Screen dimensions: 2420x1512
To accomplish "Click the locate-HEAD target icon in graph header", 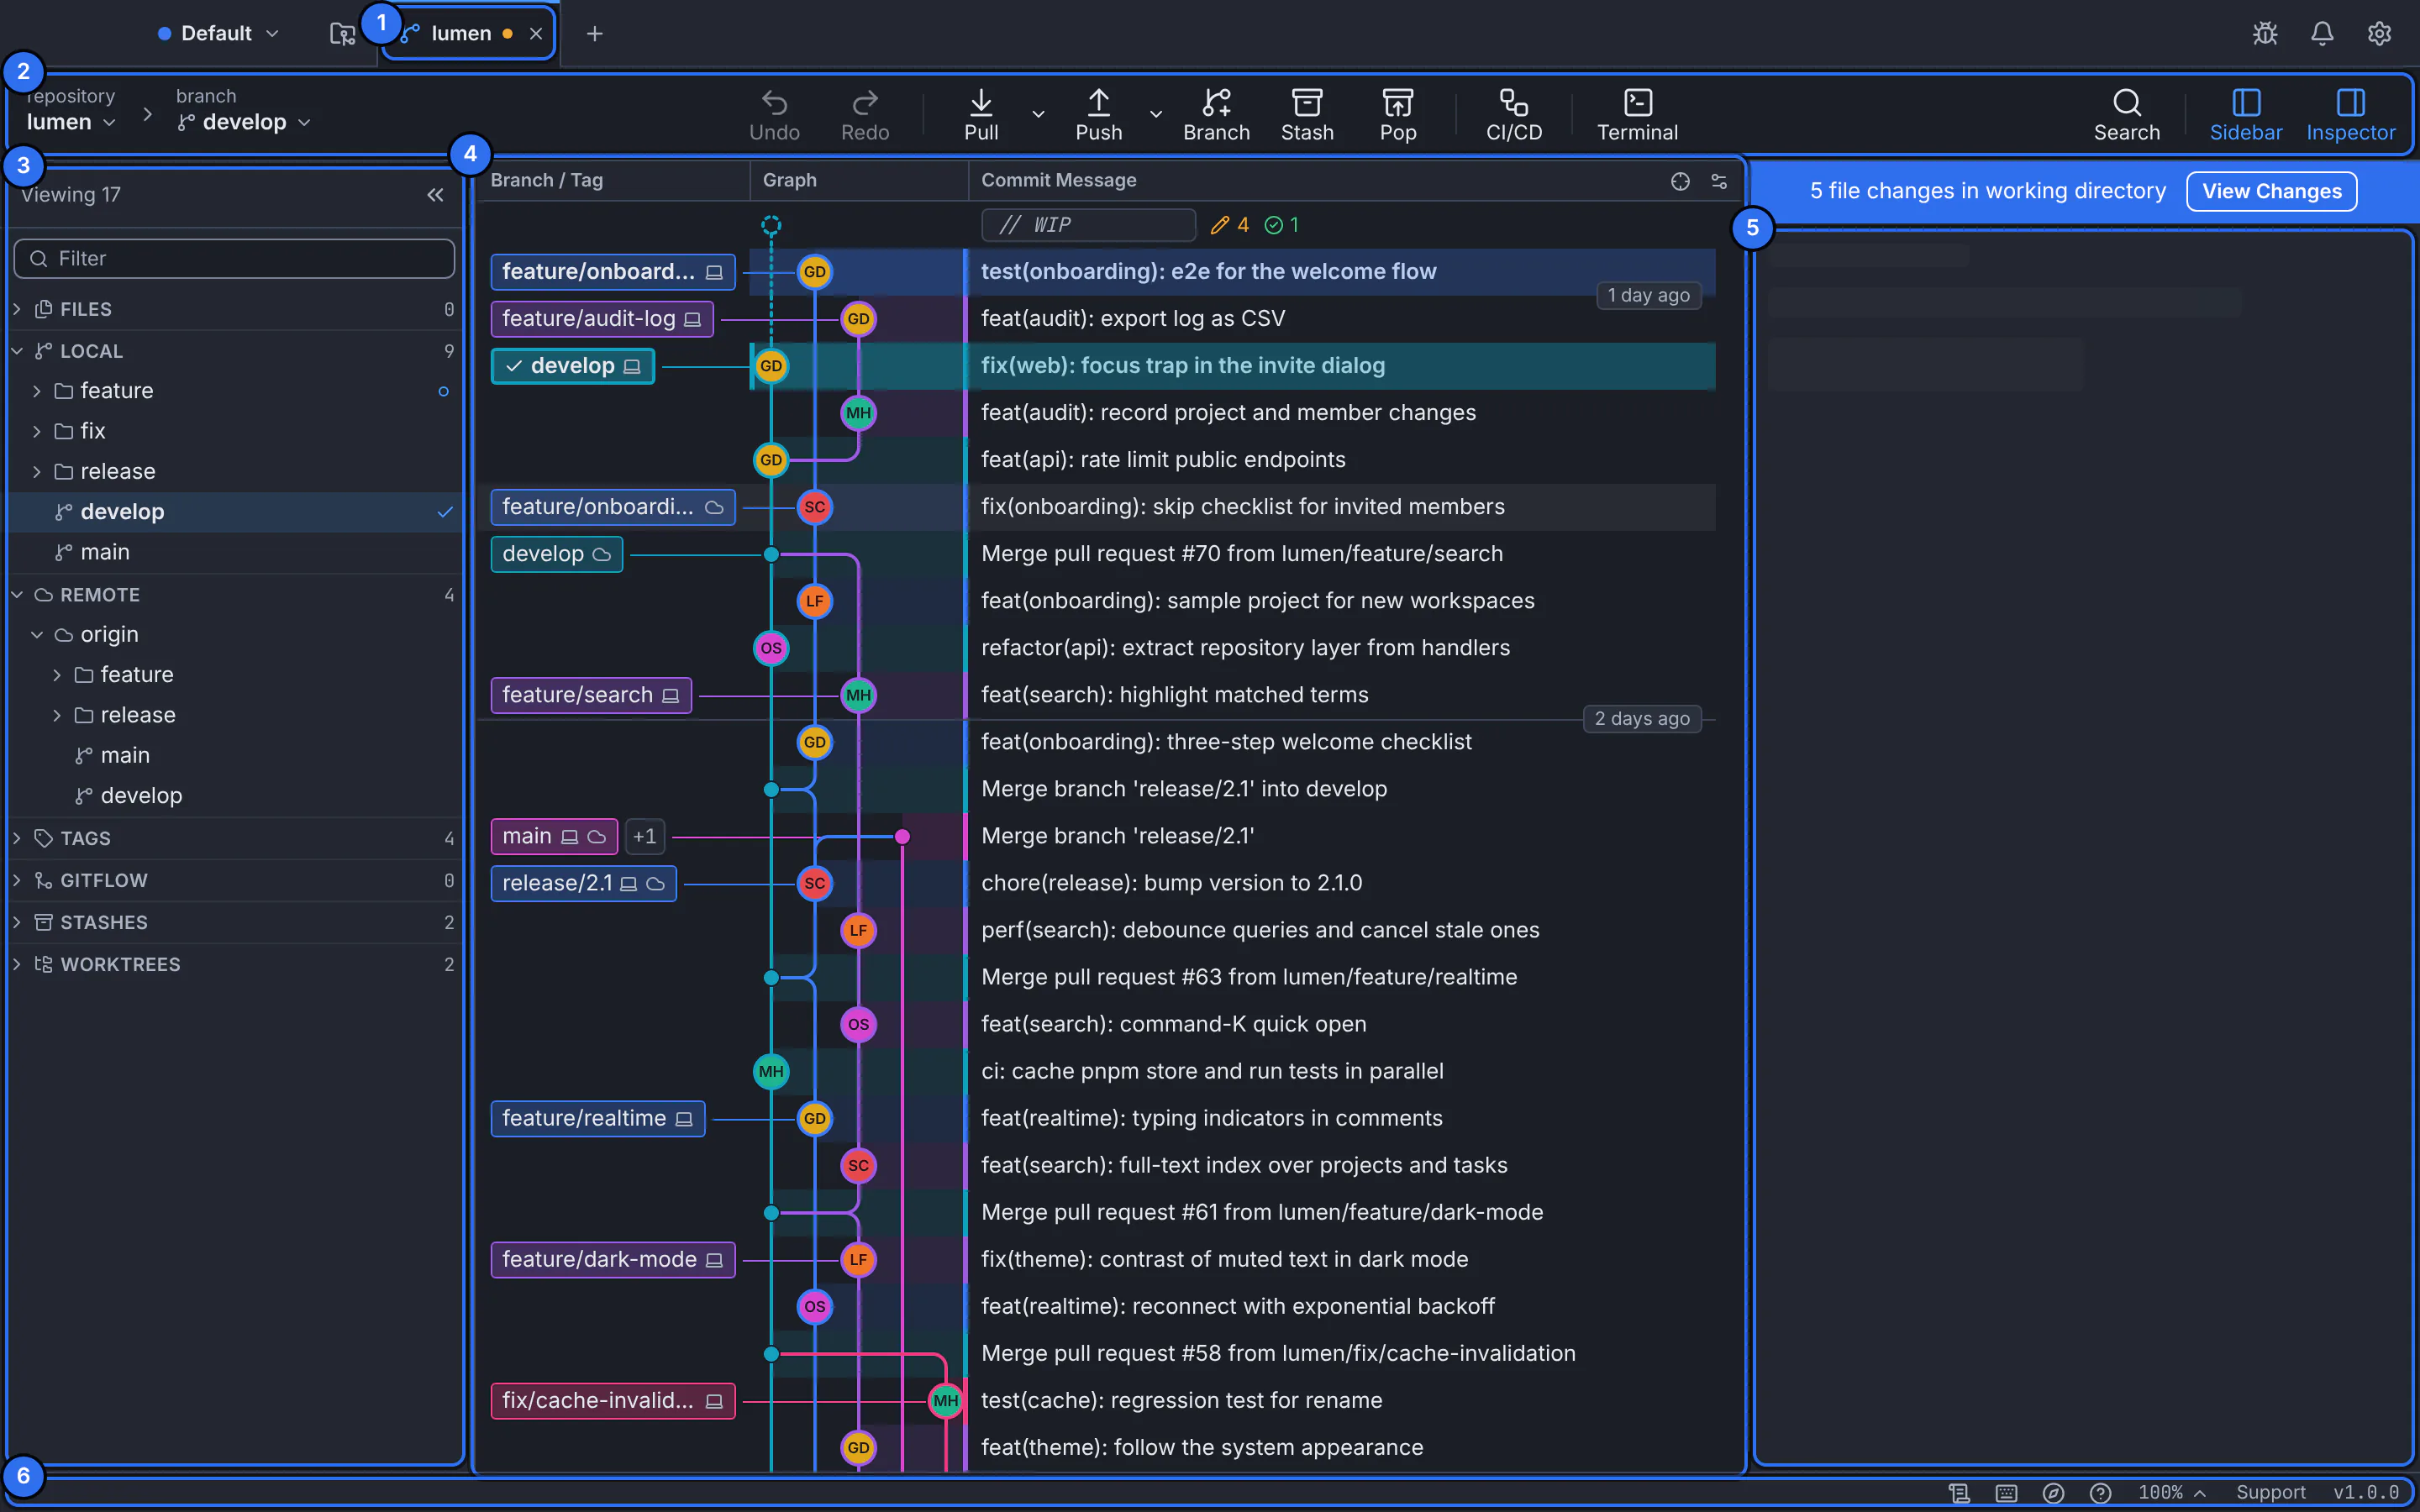I will [x=1680, y=181].
